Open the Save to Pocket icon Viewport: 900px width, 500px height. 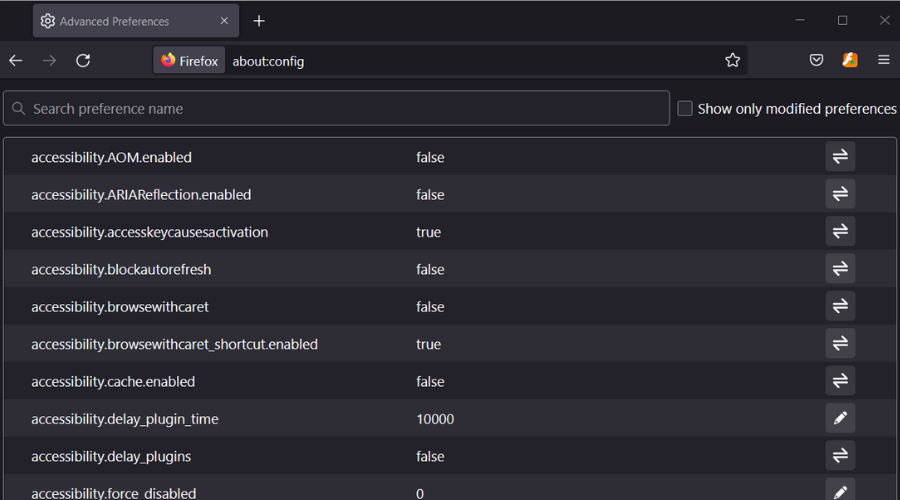(x=816, y=60)
